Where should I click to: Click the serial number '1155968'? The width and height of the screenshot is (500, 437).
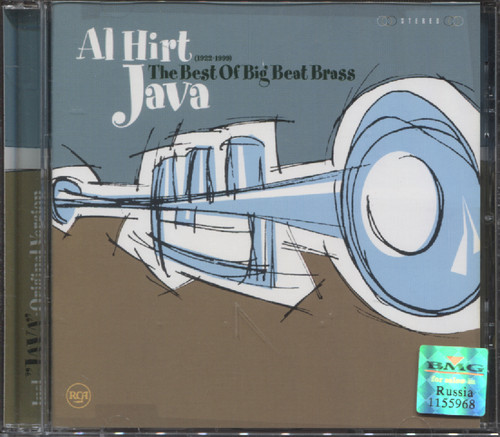click(x=452, y=404)
